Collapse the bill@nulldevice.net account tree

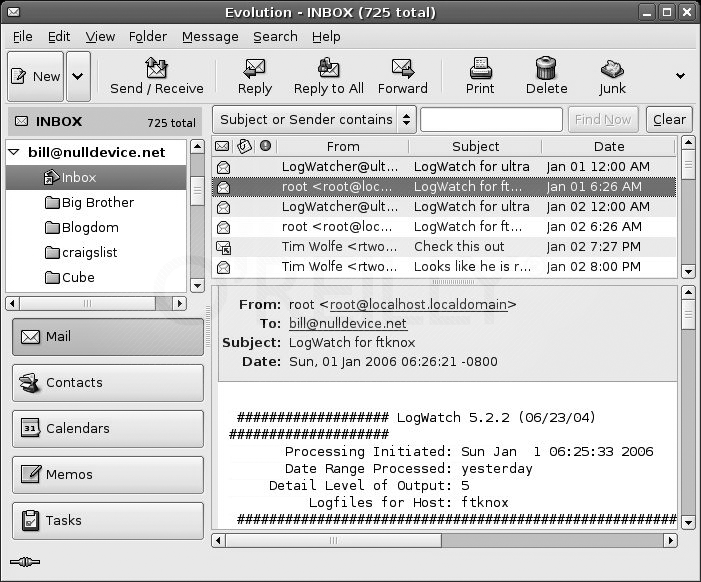(x=14, y=152)
